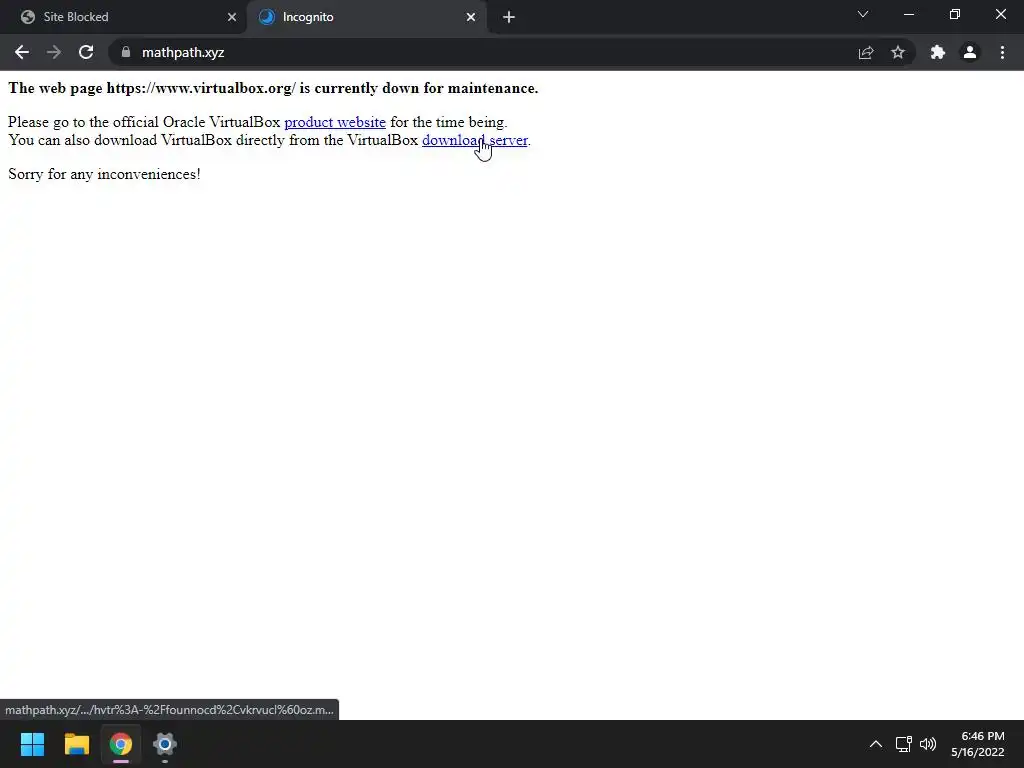The image size is (1024, 768).
Task: Open the Windows Start menu
Action: (x=33, y=744)
